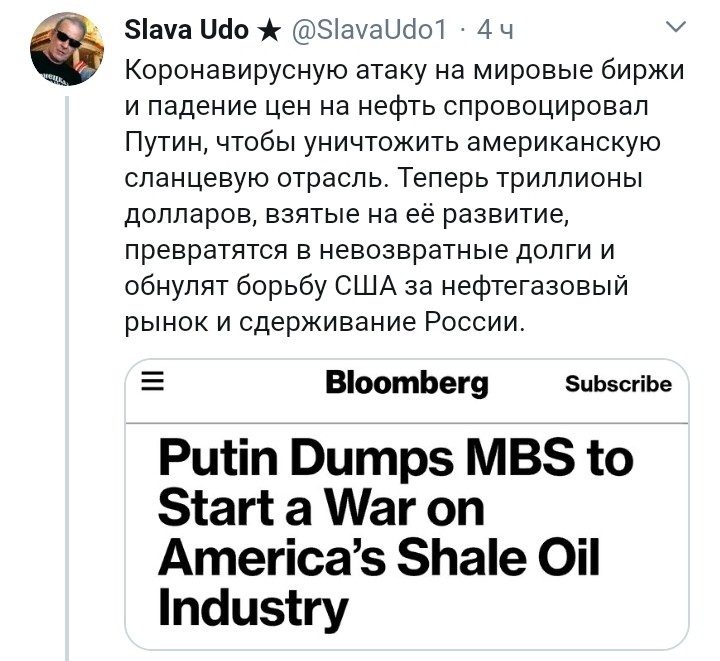The image size is (720, 661).
Task: Click the Slava Udo display name
Action: click(x=187, y=31)
